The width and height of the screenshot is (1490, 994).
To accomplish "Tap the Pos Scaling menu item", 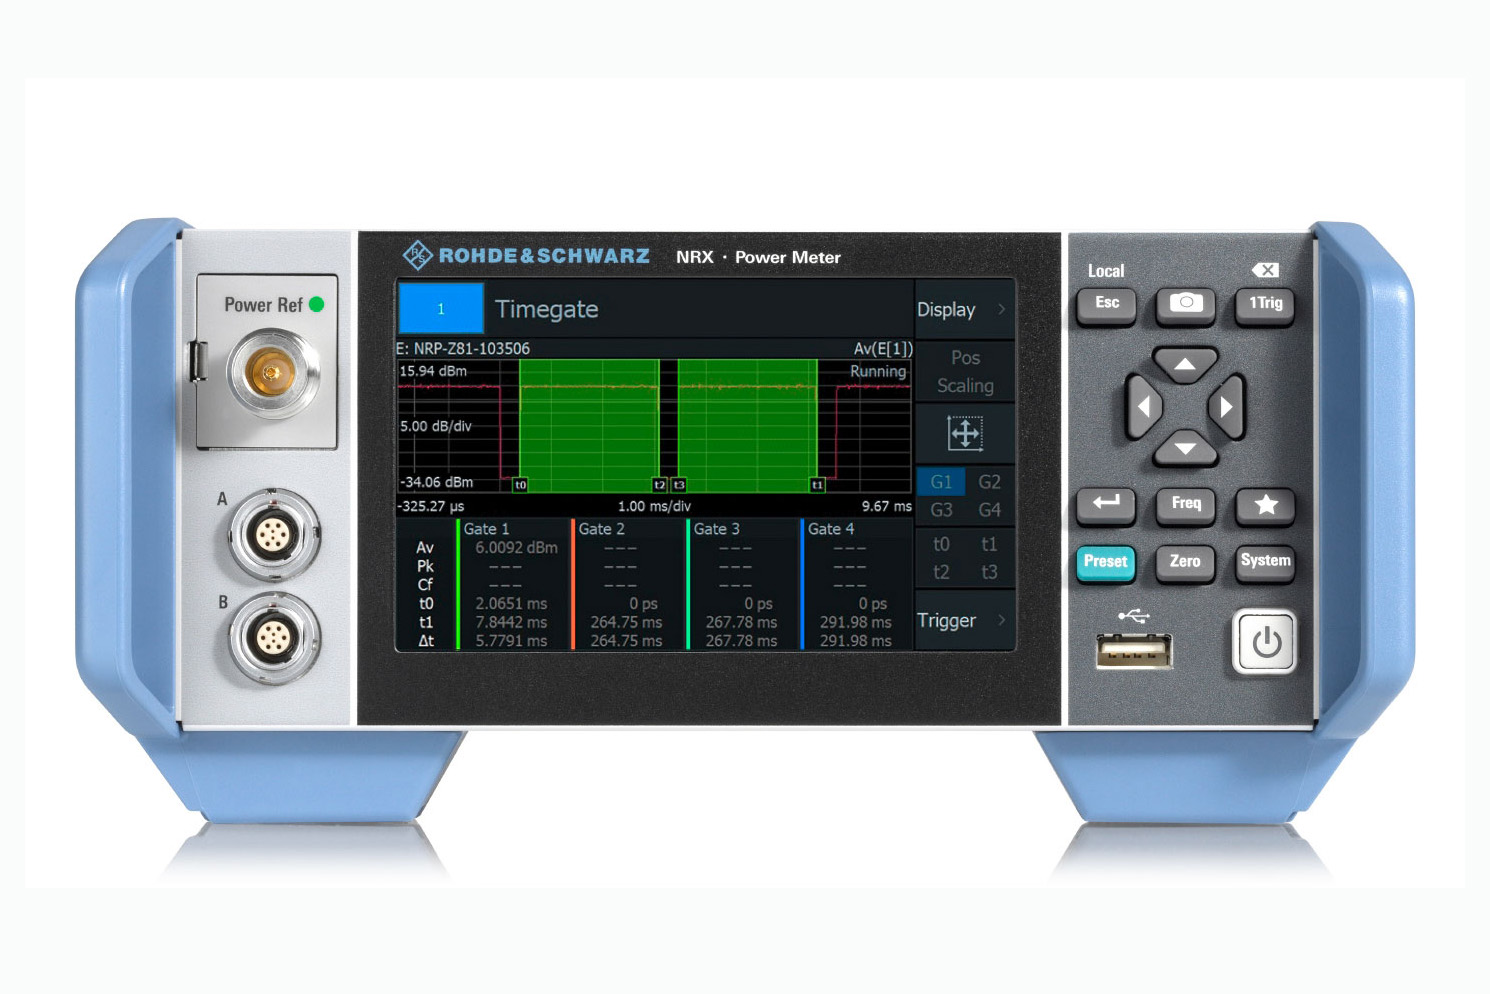I will point(965,372).
